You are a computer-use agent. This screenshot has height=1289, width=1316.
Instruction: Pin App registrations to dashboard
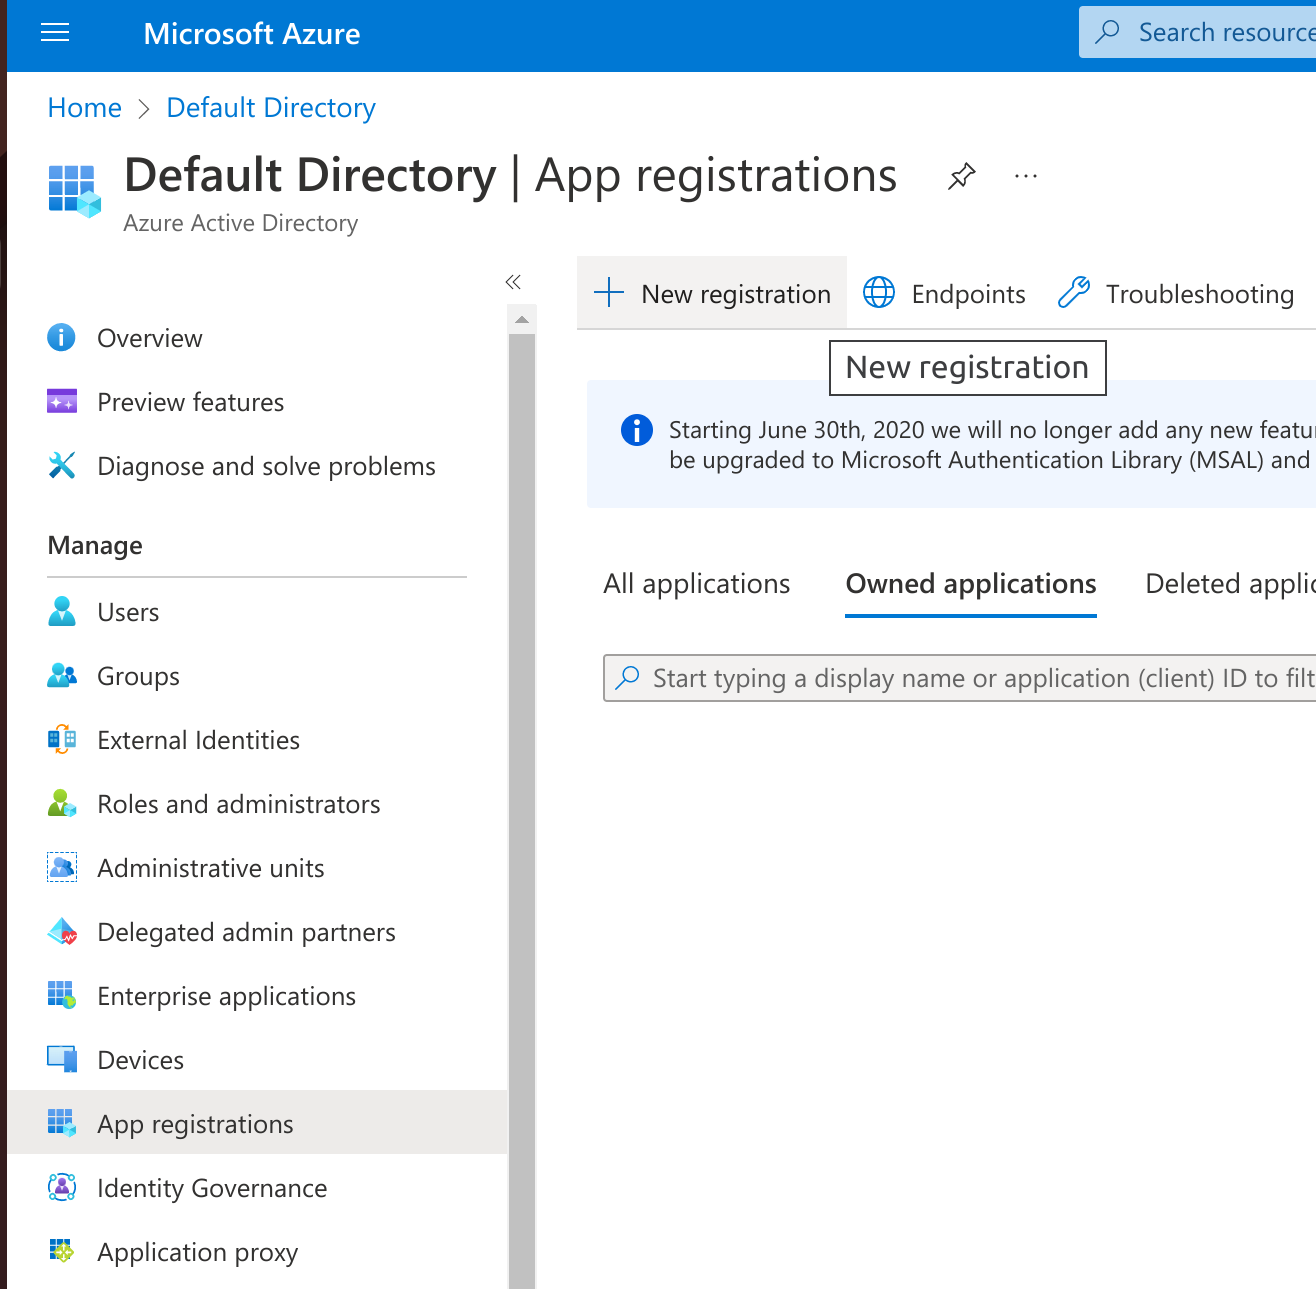tap(961, 175)
